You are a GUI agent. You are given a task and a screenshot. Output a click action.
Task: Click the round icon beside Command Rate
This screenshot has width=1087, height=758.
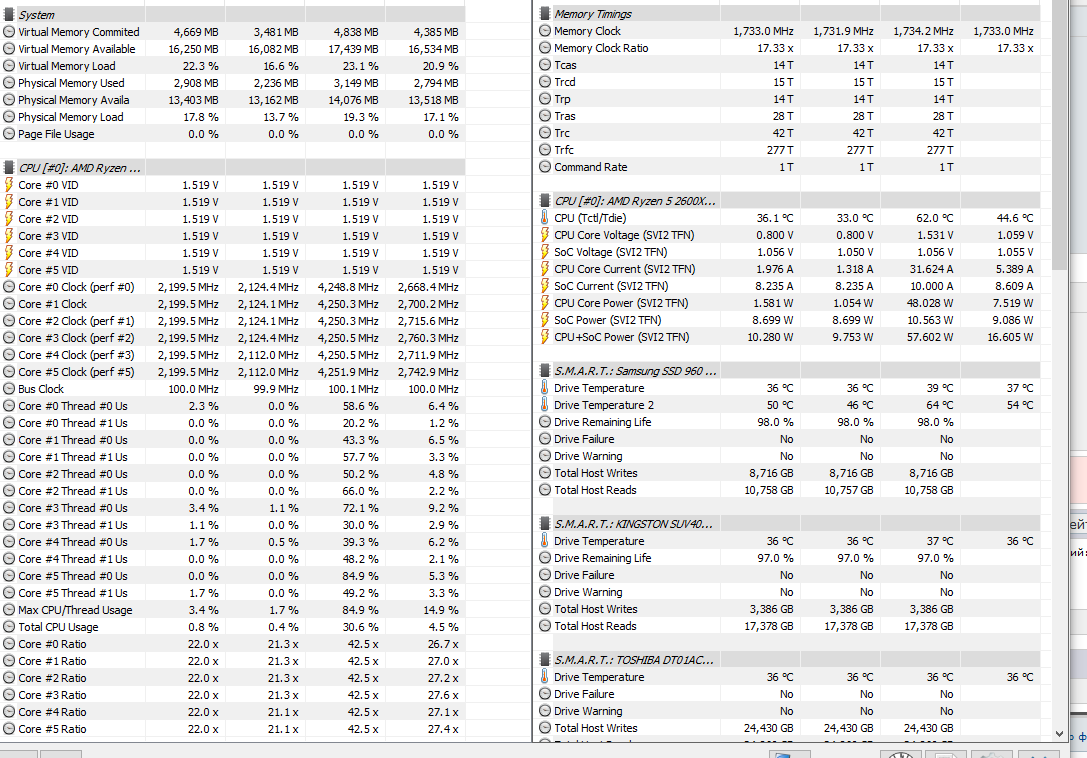(545, 167)
